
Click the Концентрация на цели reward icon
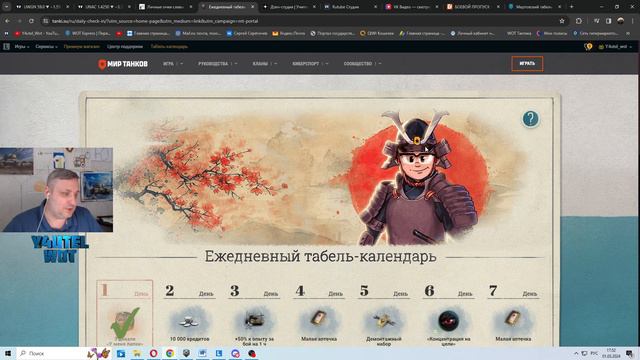tap(448, 320)
